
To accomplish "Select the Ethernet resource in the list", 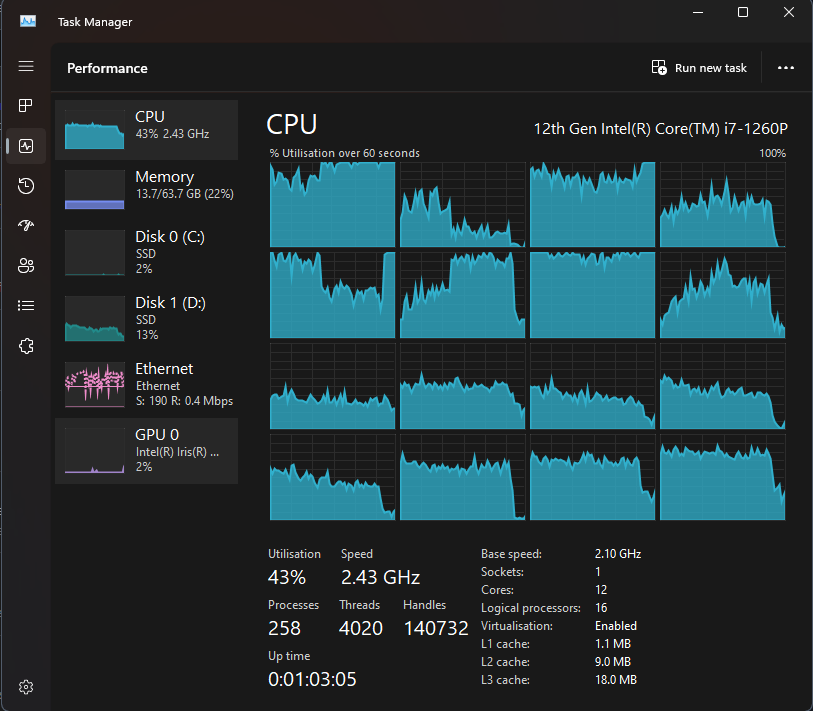I will [x=147, y=384].
